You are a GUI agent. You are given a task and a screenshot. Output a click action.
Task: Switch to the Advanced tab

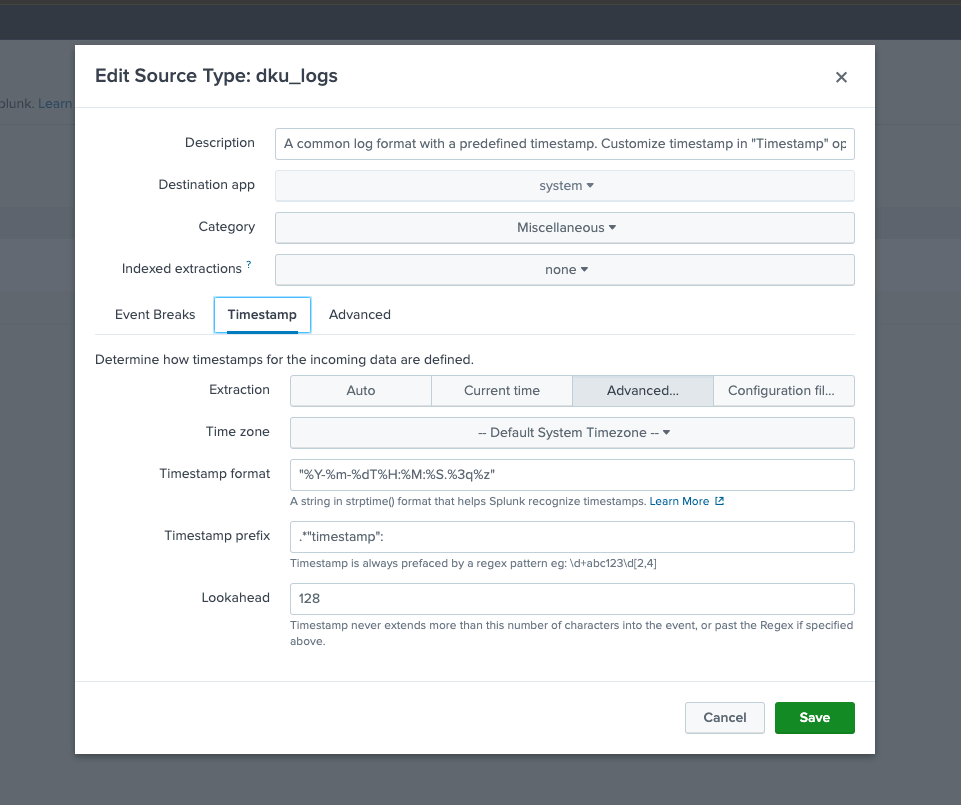pyautogui.click(x=359, y=314)
